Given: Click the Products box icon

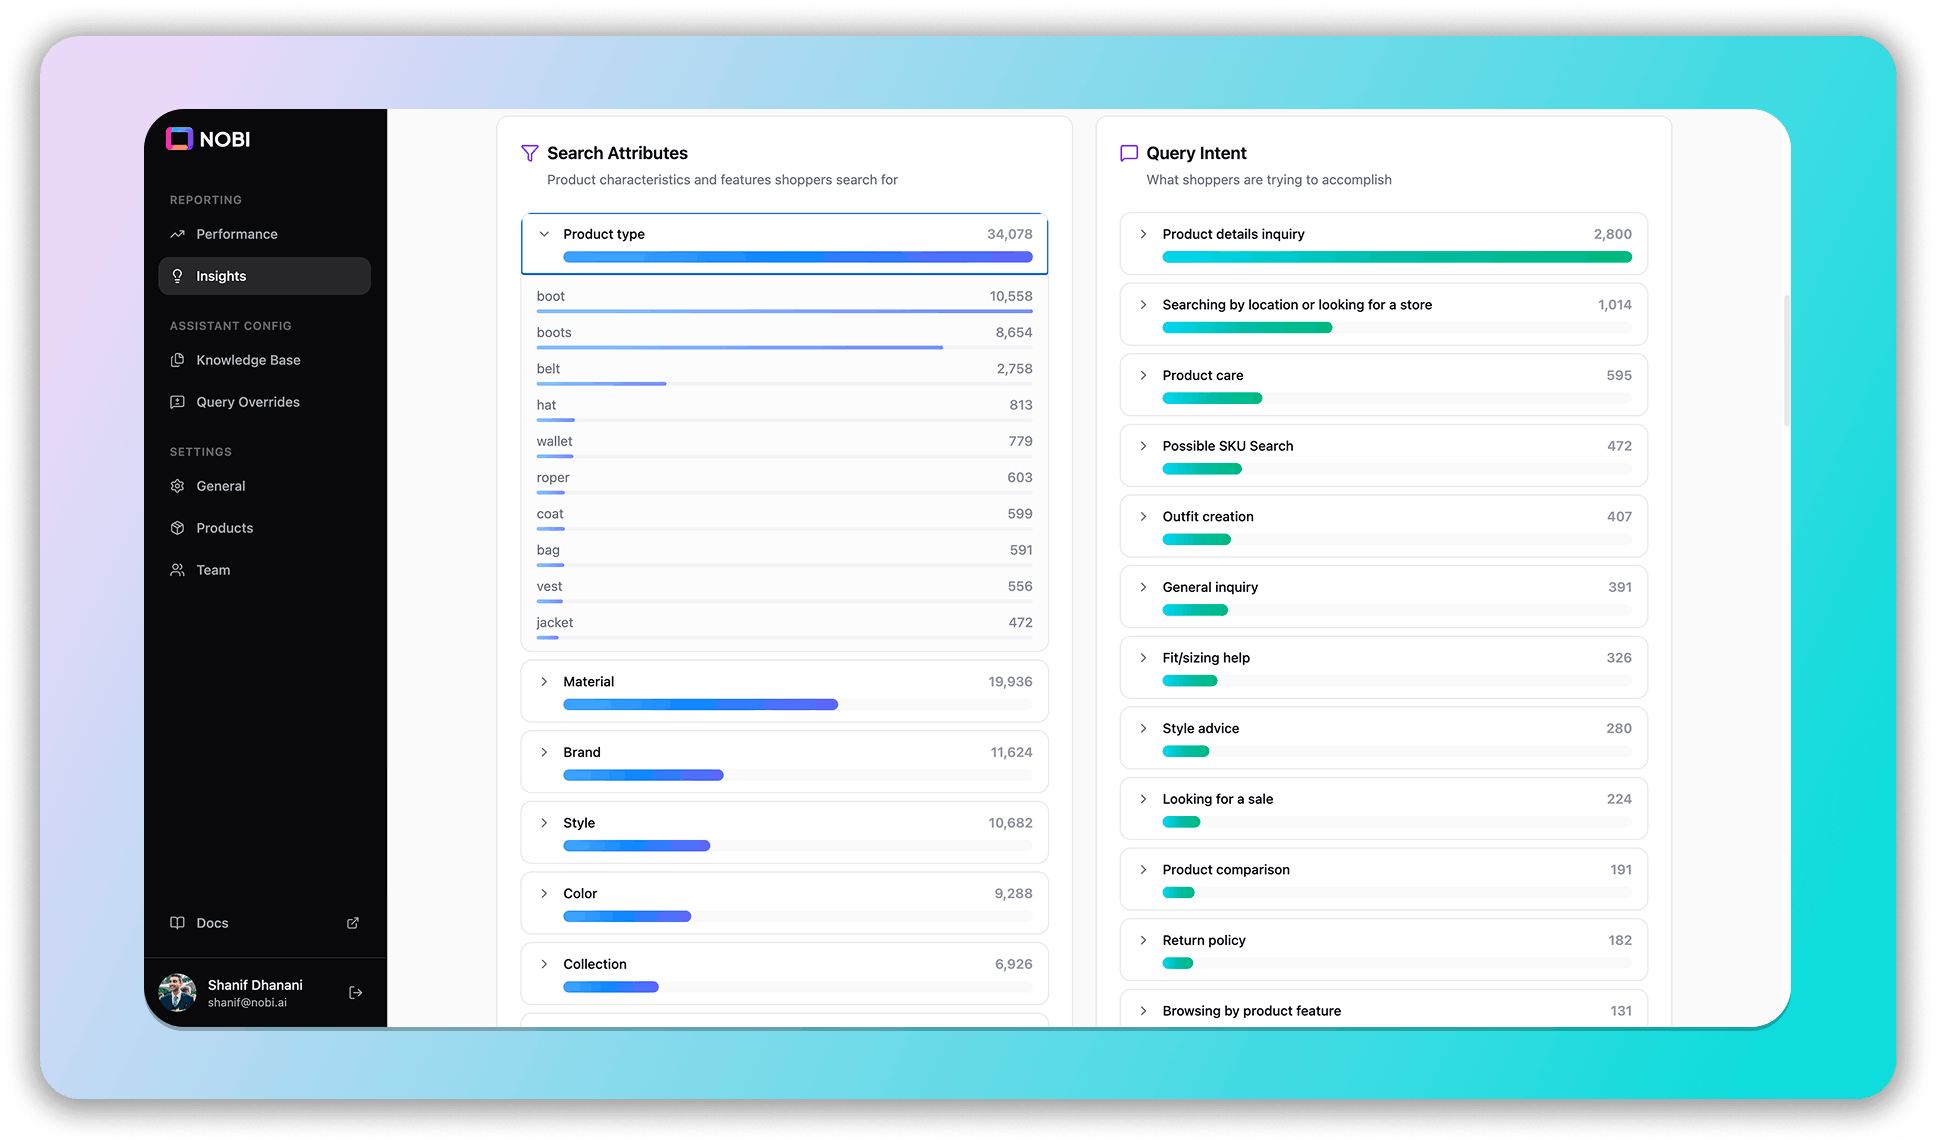Looking at the screenshot, I should 177,528.
